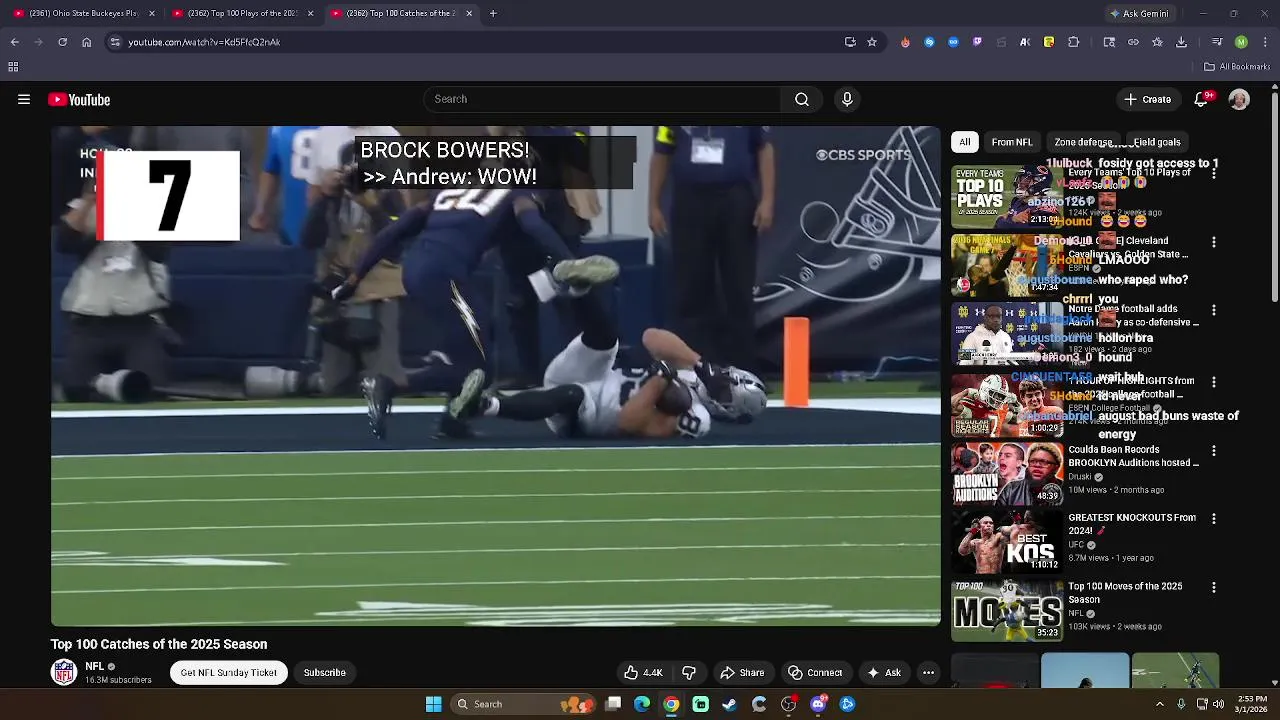Open the YouTube guide hamburger menu
The width and height of the screenshot is (1280, 720).
click(x=24, y=99)
